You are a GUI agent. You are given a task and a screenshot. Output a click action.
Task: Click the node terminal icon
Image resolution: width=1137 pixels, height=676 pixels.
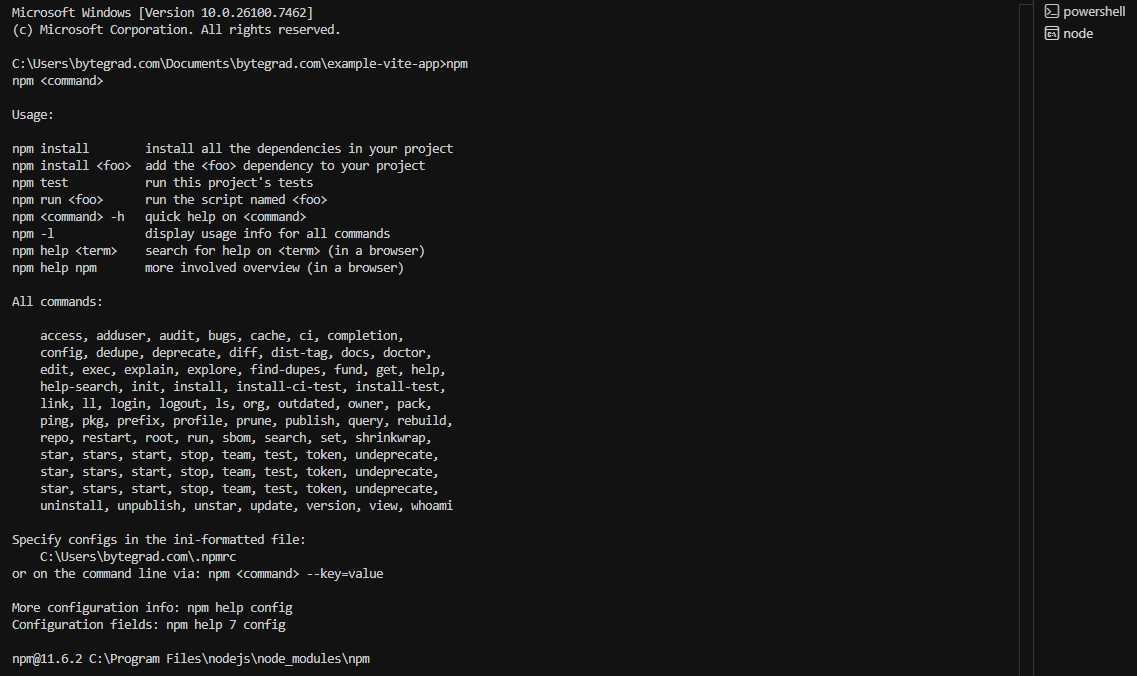1051,34
